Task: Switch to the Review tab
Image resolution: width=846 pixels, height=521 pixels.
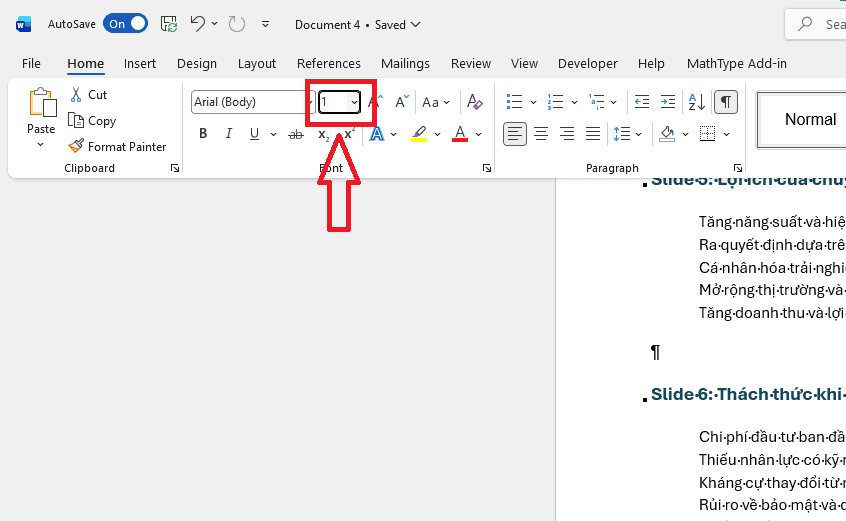Action: click(x=471, y=64)
